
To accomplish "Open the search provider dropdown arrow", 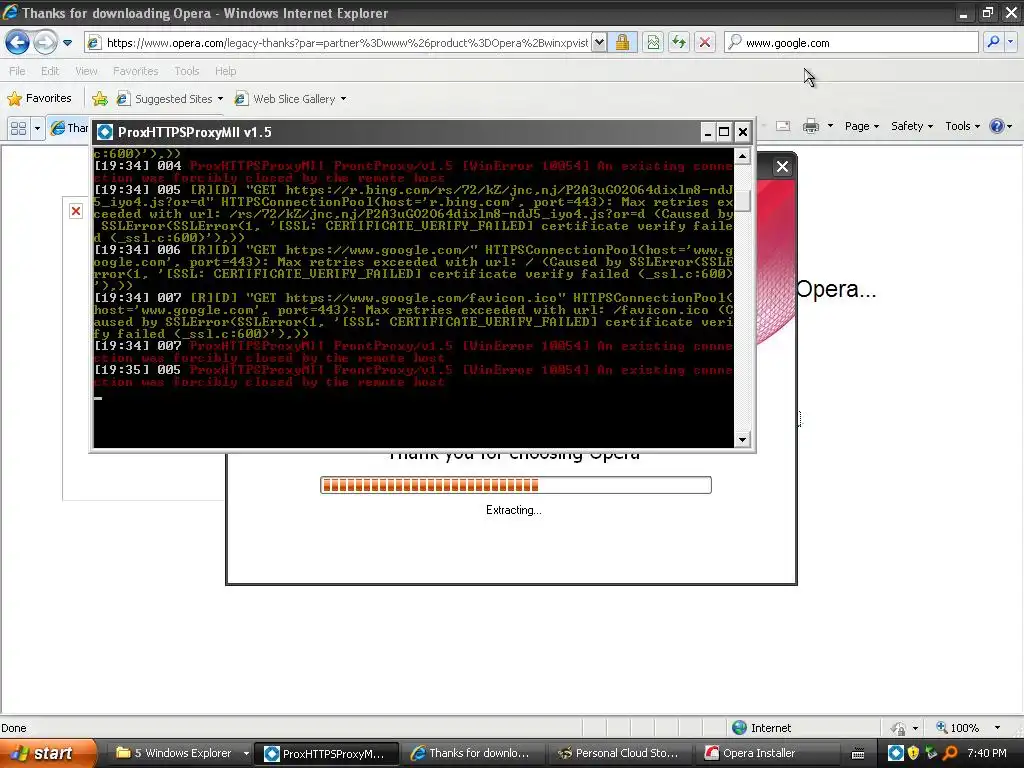I will 1011,42.
